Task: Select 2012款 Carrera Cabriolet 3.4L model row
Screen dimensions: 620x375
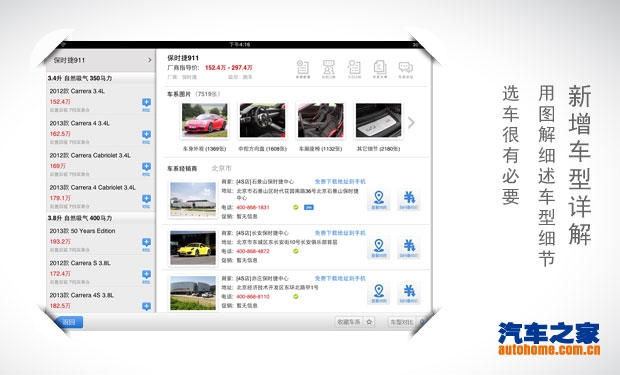Action: pyautogui.click(x=100, y=164)
